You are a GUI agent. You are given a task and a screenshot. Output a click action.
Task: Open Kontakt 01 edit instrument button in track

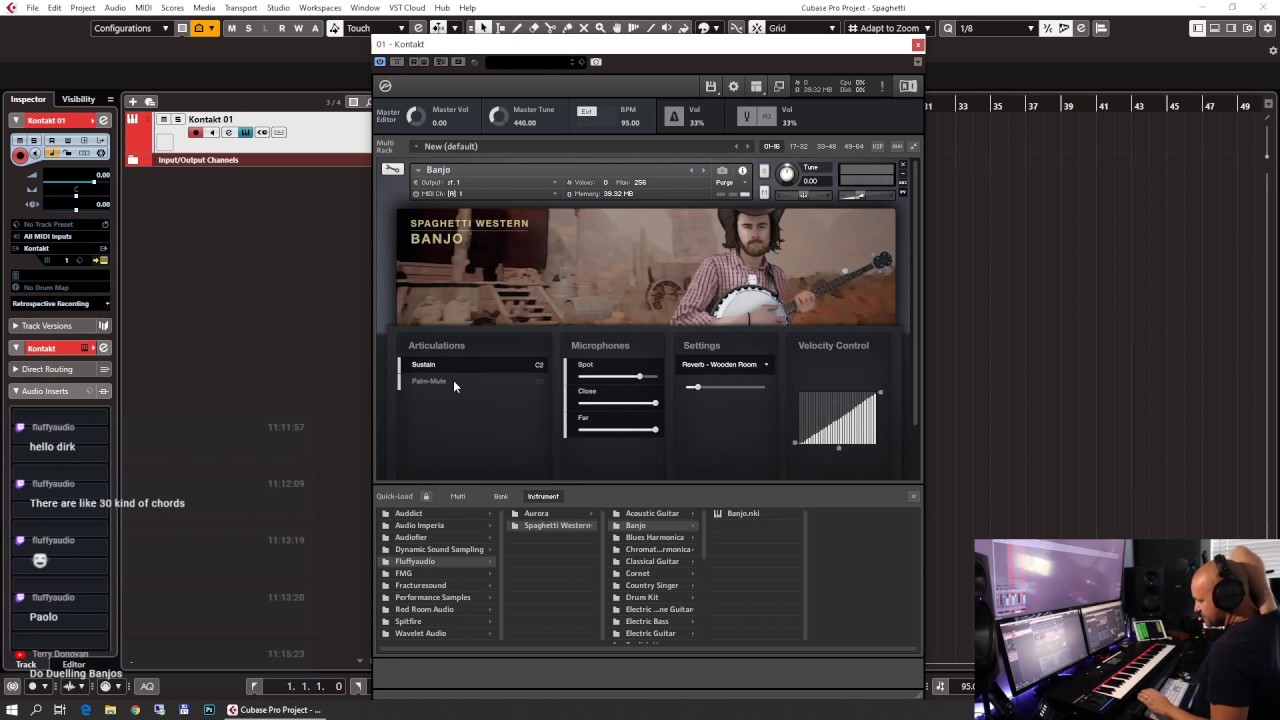228,133
